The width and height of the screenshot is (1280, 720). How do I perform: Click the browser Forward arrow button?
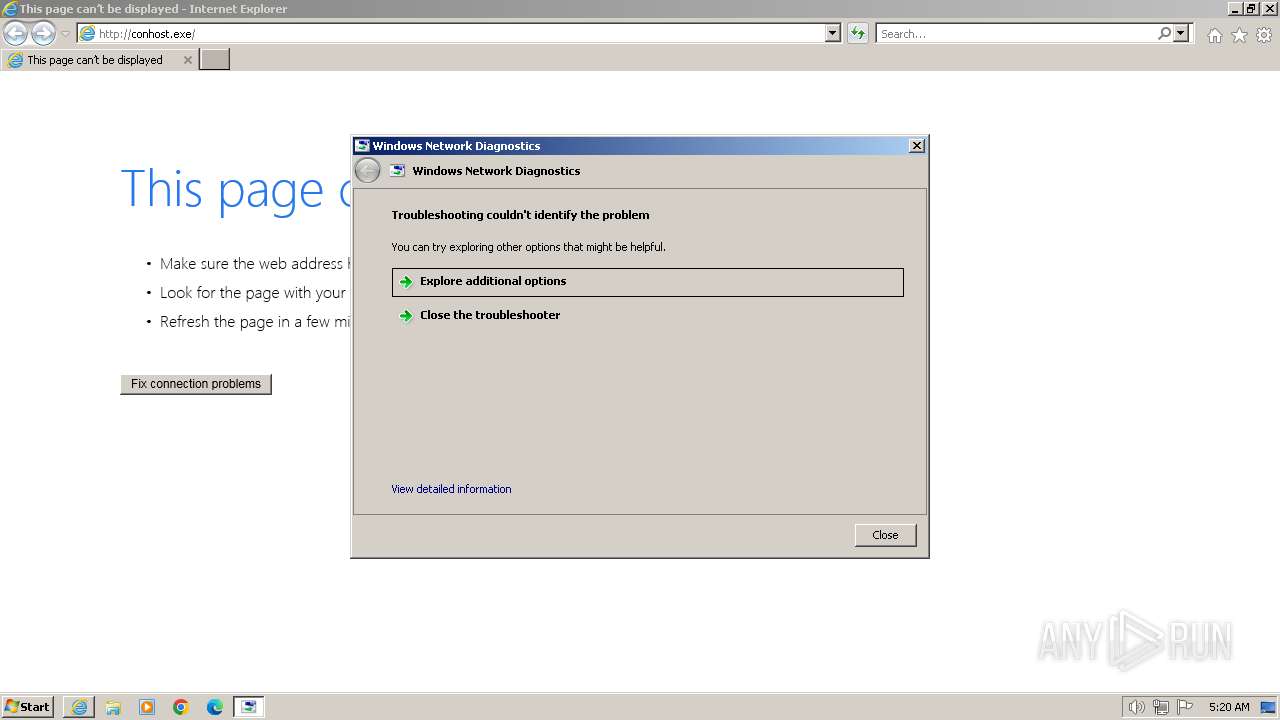[43, 34]
